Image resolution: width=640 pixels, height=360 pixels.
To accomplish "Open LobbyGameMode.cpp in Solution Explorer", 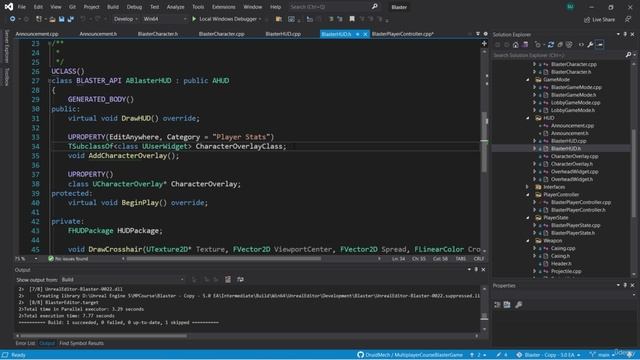I will (576, 102).
